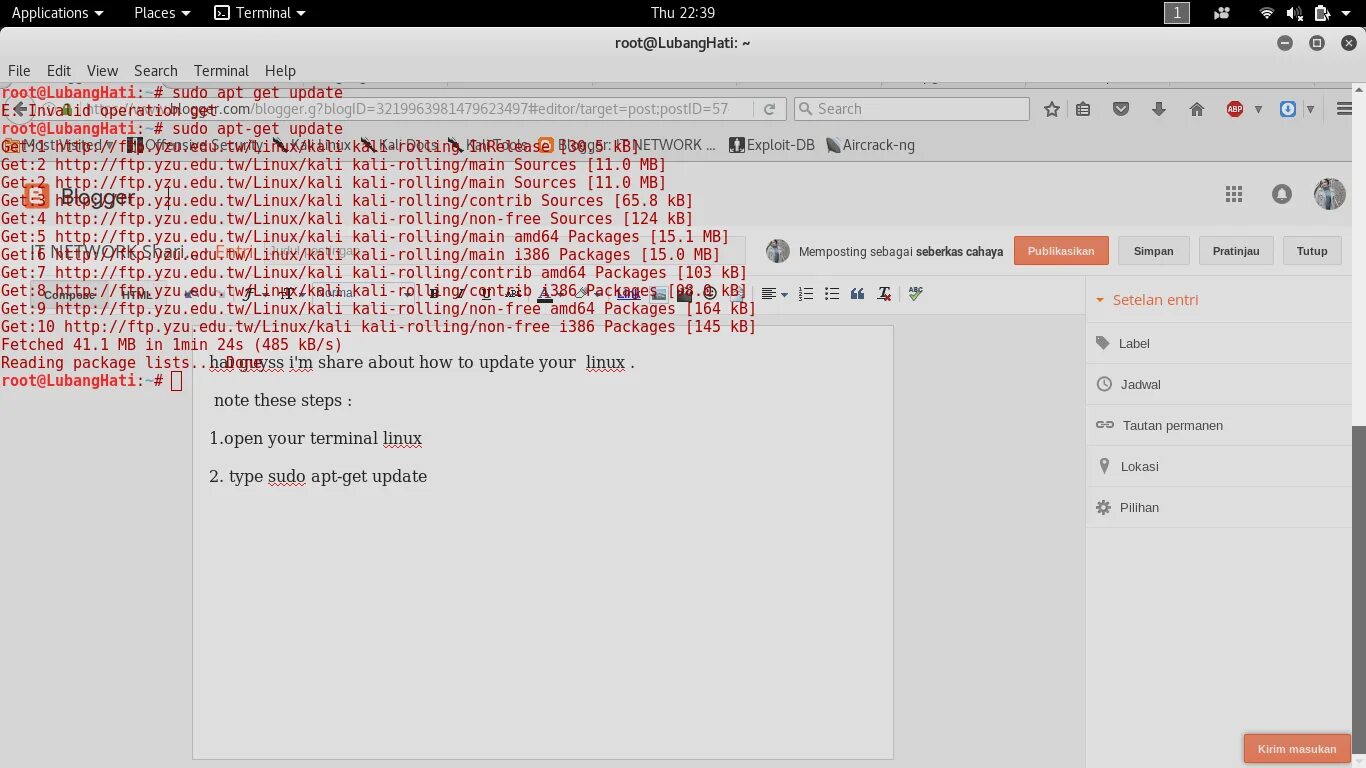Expand download extension dropdown arrow
The image size is (1366, 768).
point(1310,109)
